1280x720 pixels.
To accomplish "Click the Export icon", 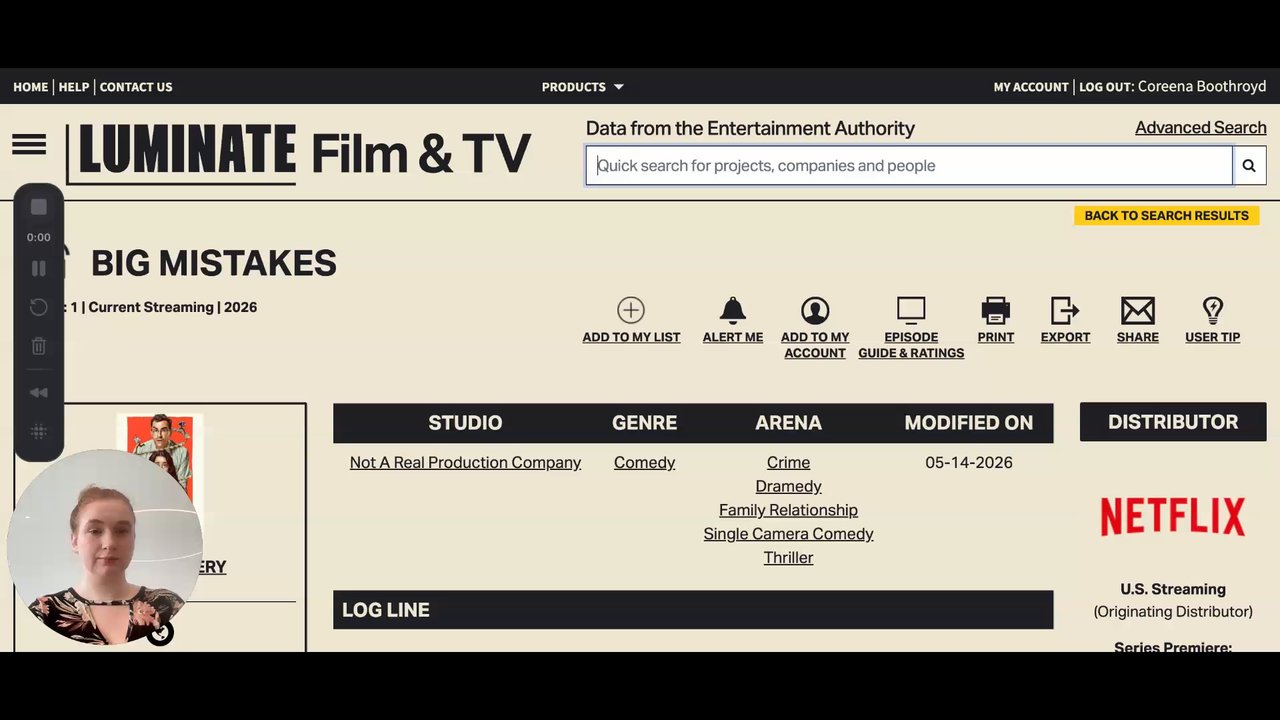I will [x=1065, y=310].
